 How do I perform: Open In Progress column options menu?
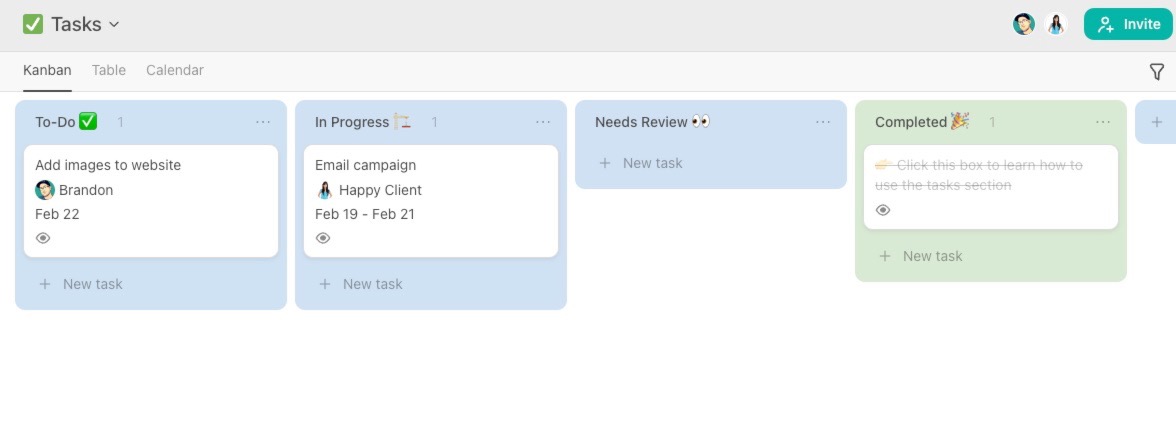tap(543, 122)
